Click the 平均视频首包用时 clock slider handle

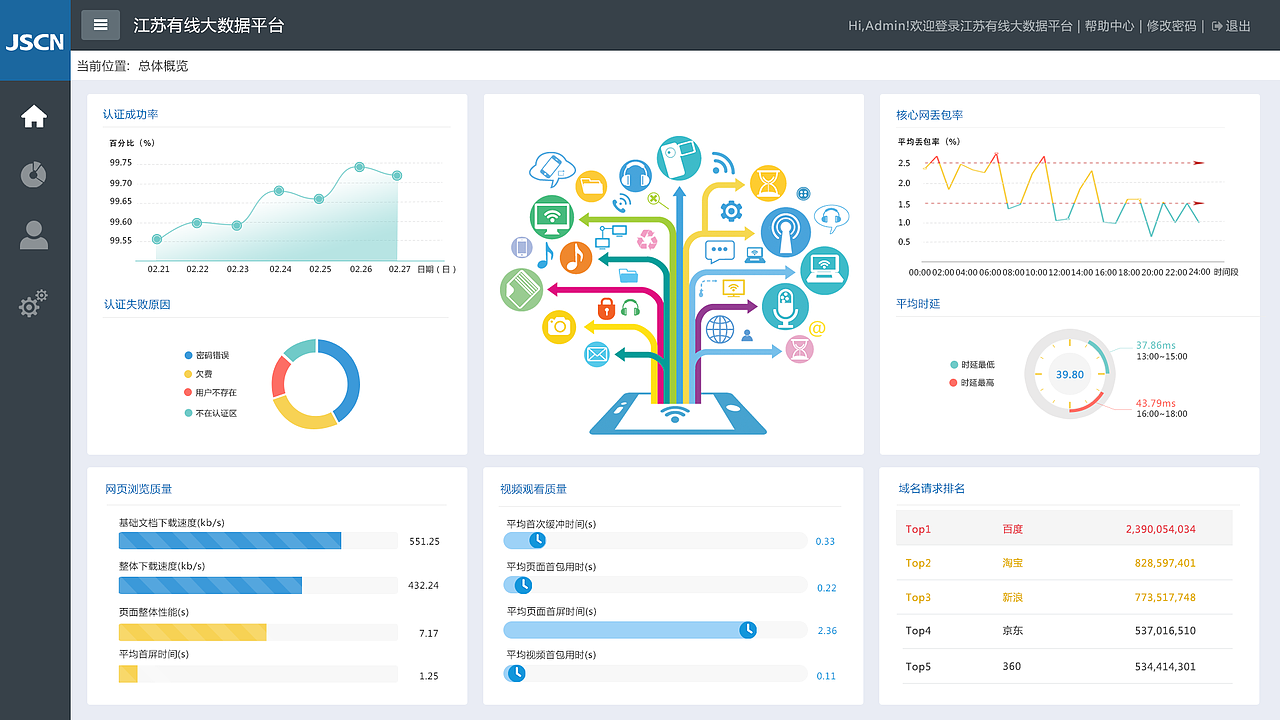pyautogui.click(x=516, y=674)
